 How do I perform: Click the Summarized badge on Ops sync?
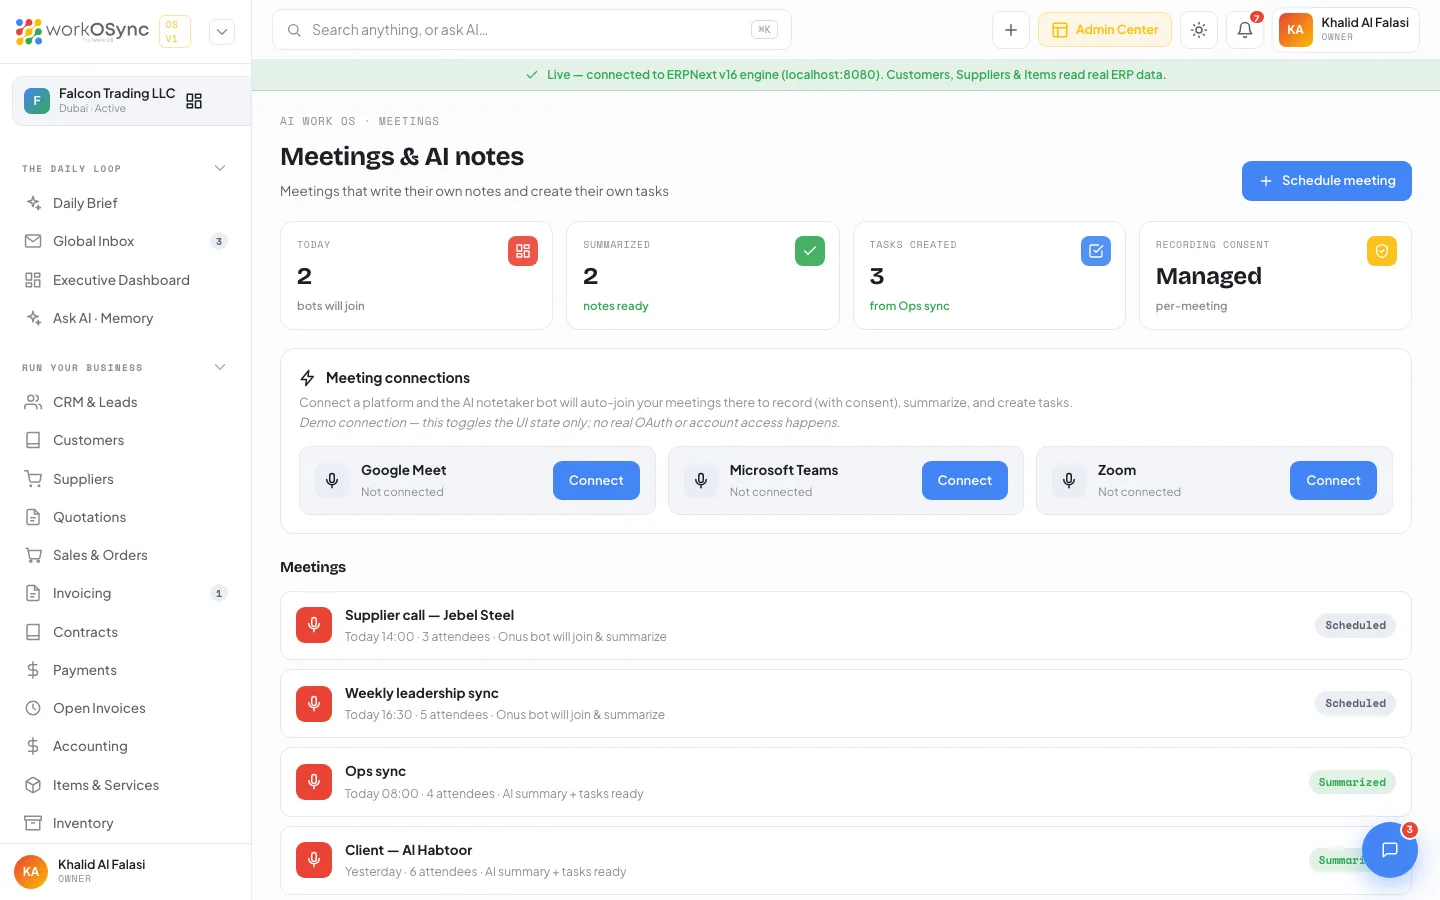point(1352,782)
